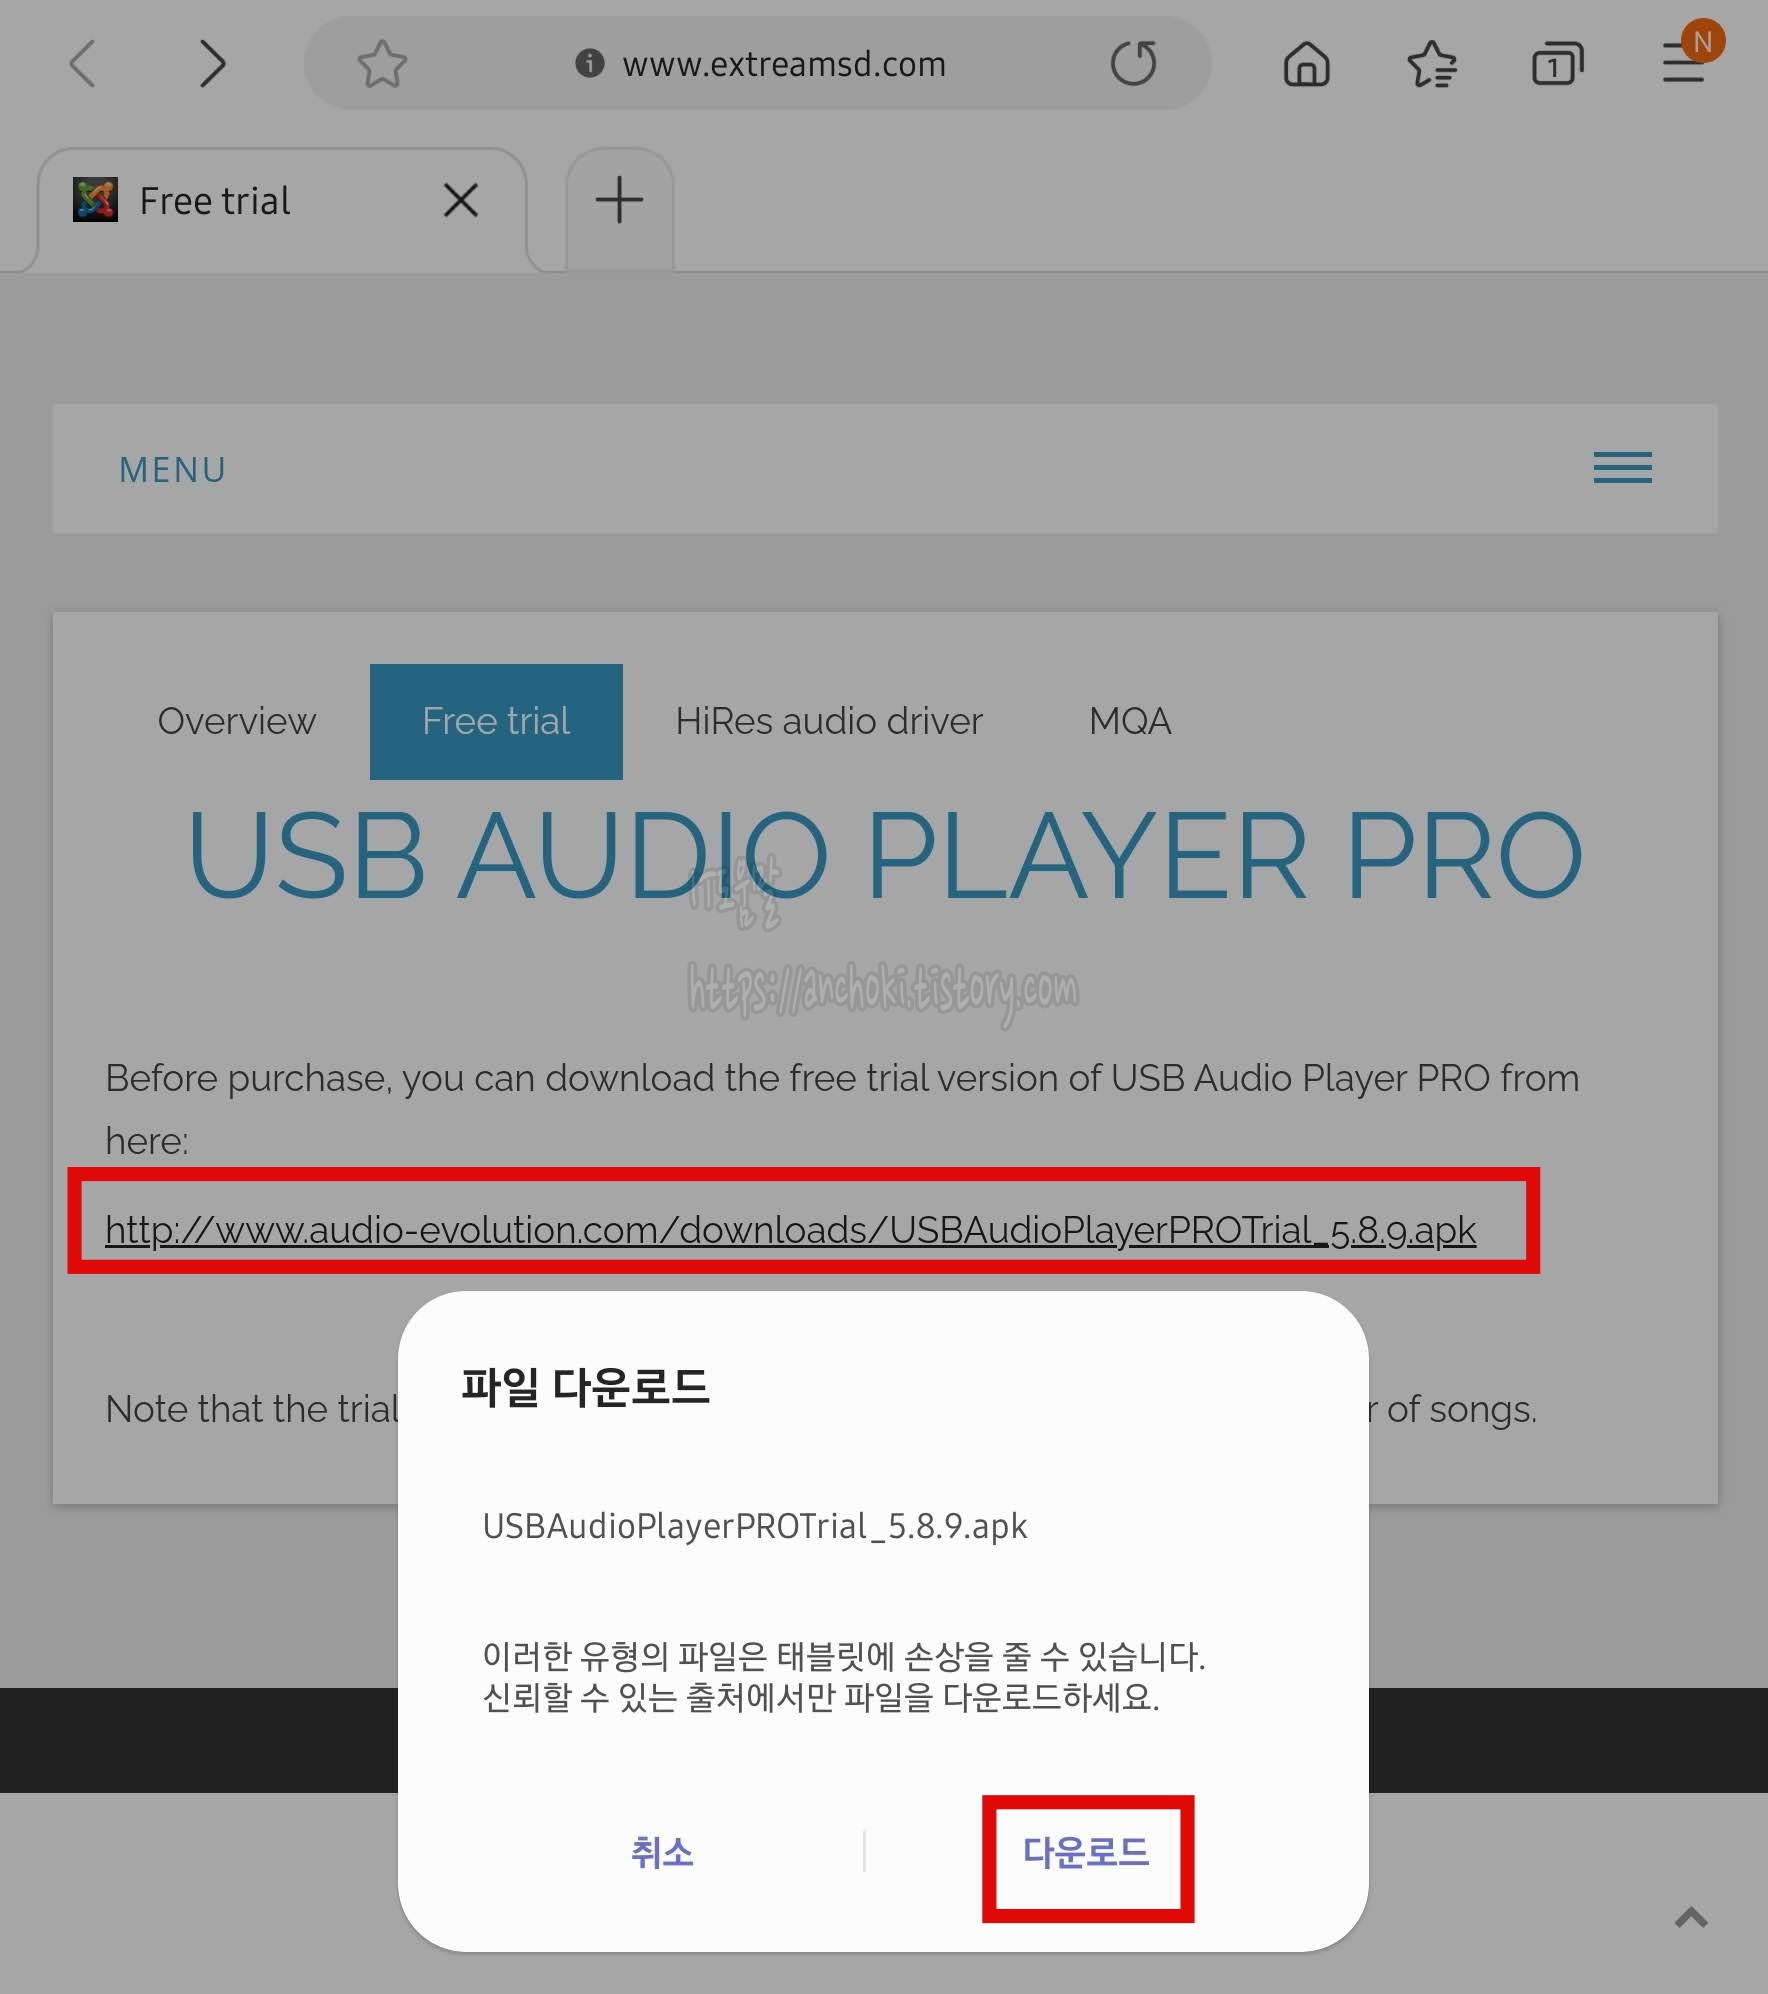Close the Free trial browser tab

460,201
